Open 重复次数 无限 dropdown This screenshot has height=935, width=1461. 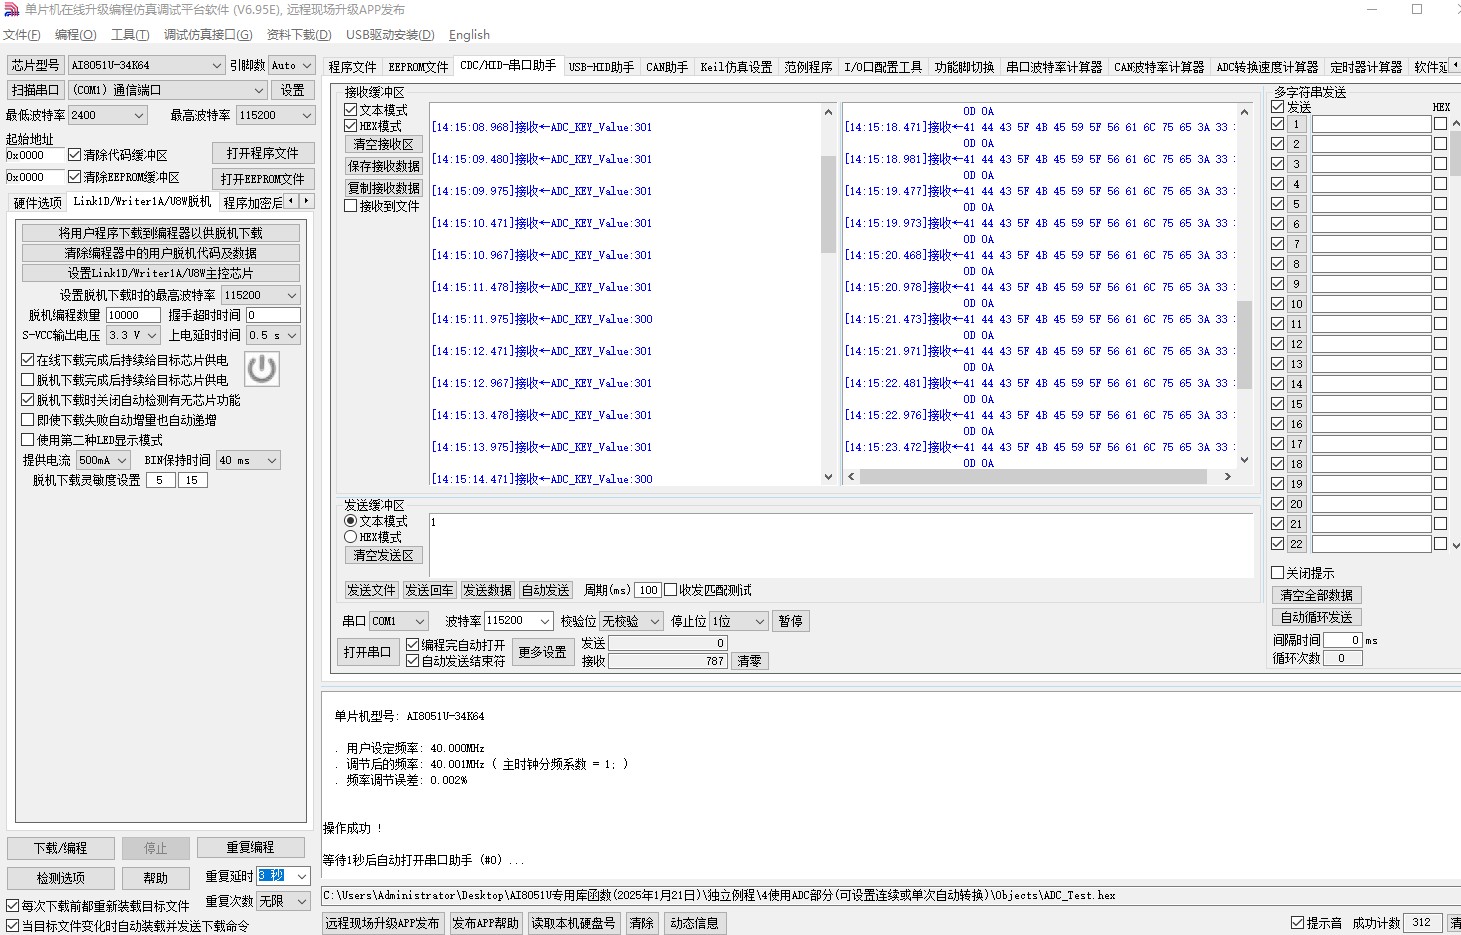(283, 901)
